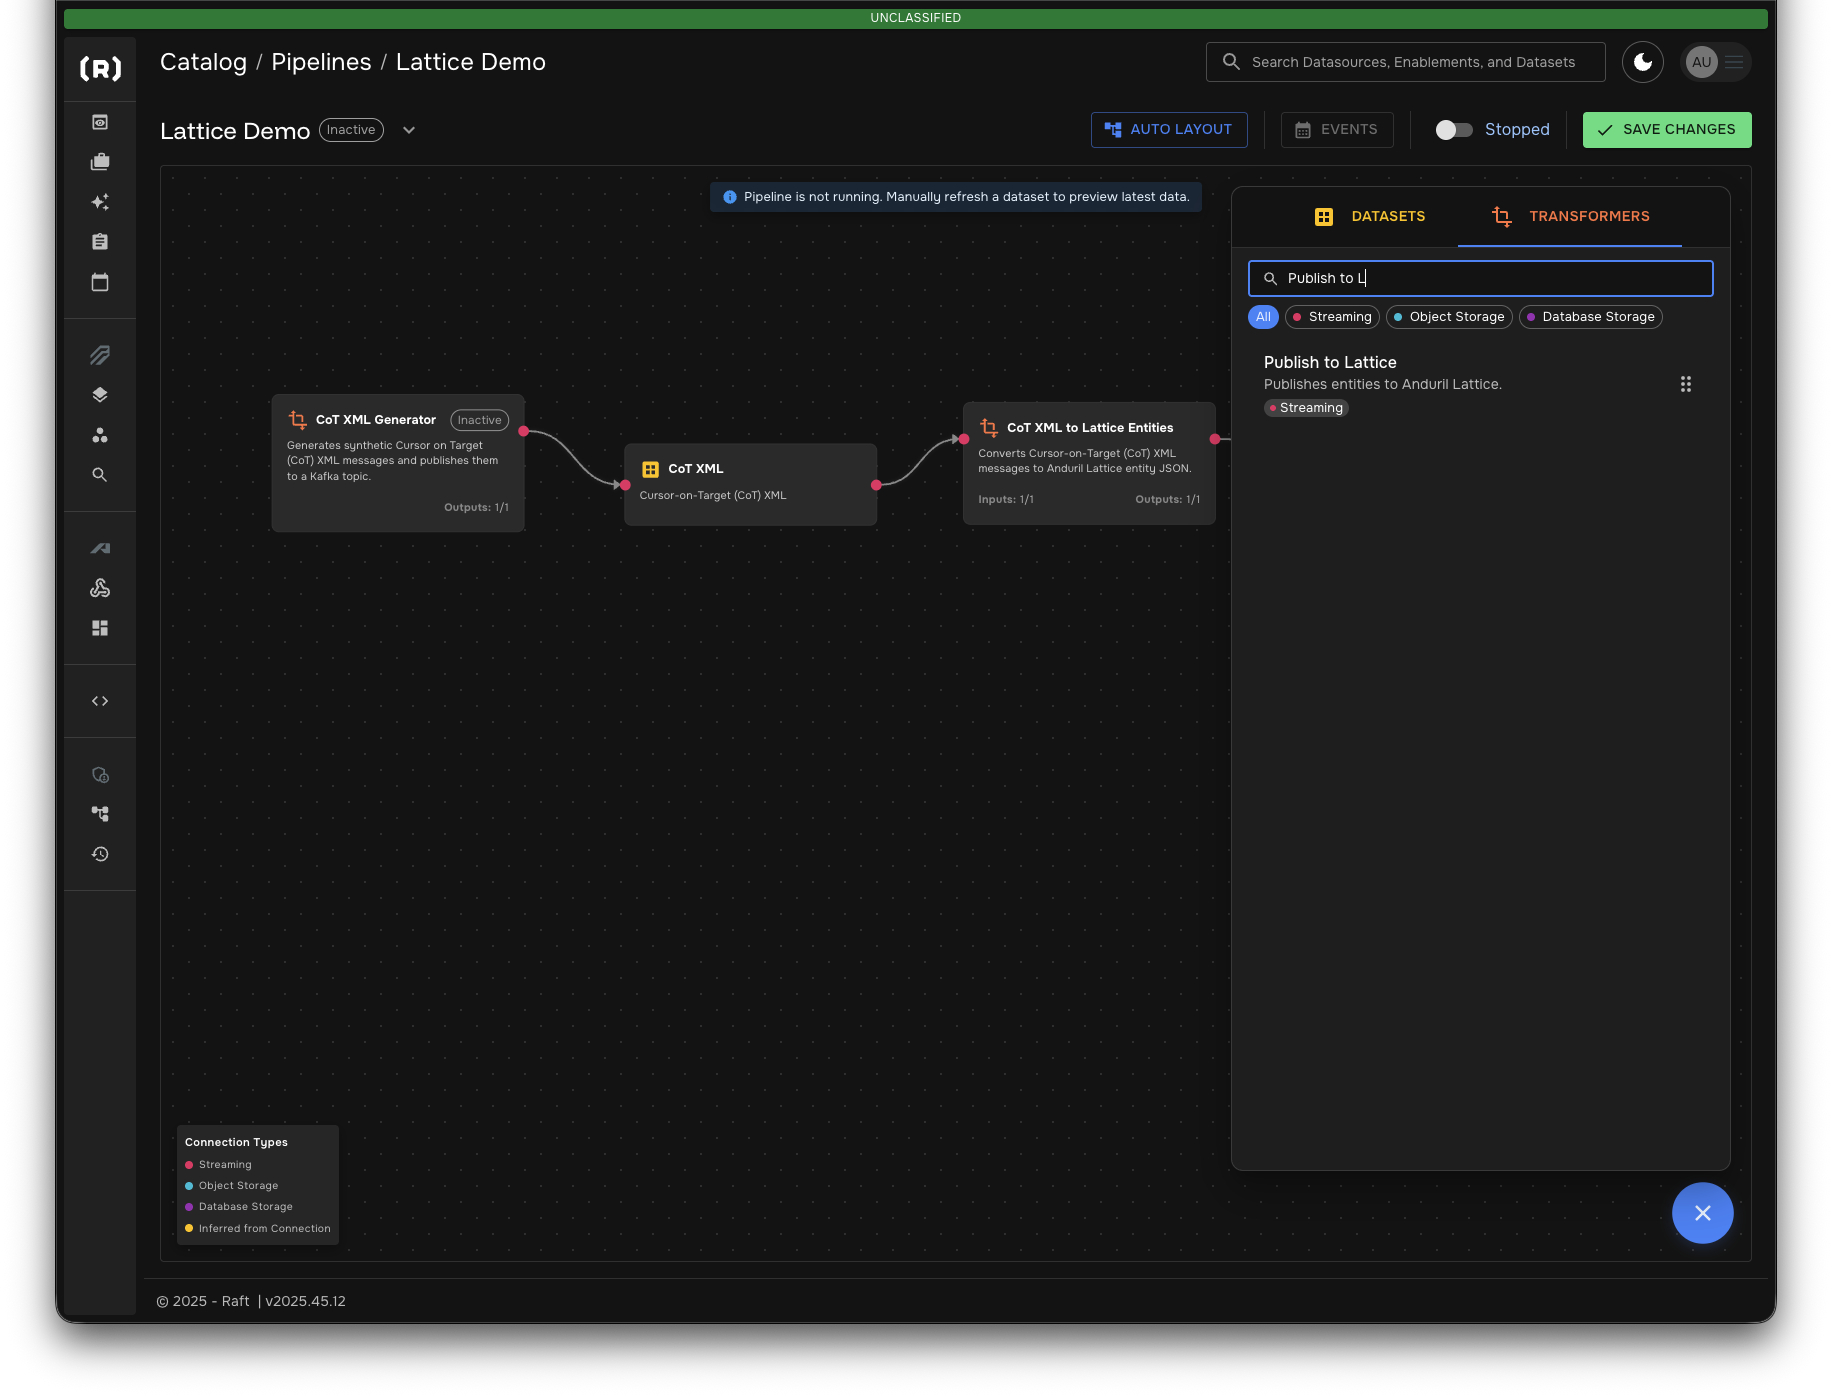Click the global search datasources field

point(1406,62)
